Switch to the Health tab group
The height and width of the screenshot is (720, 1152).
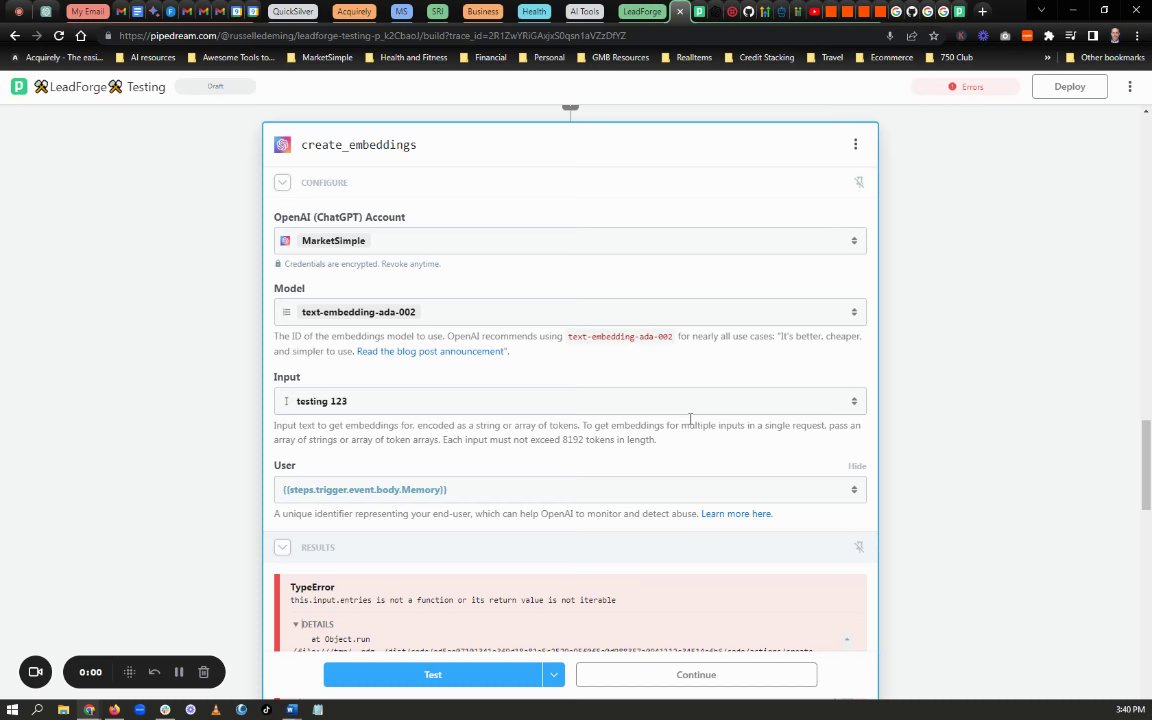534,11
